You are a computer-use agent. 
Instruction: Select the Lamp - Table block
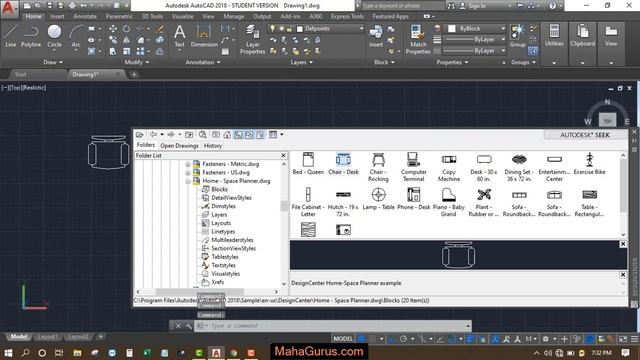point(378,199)
